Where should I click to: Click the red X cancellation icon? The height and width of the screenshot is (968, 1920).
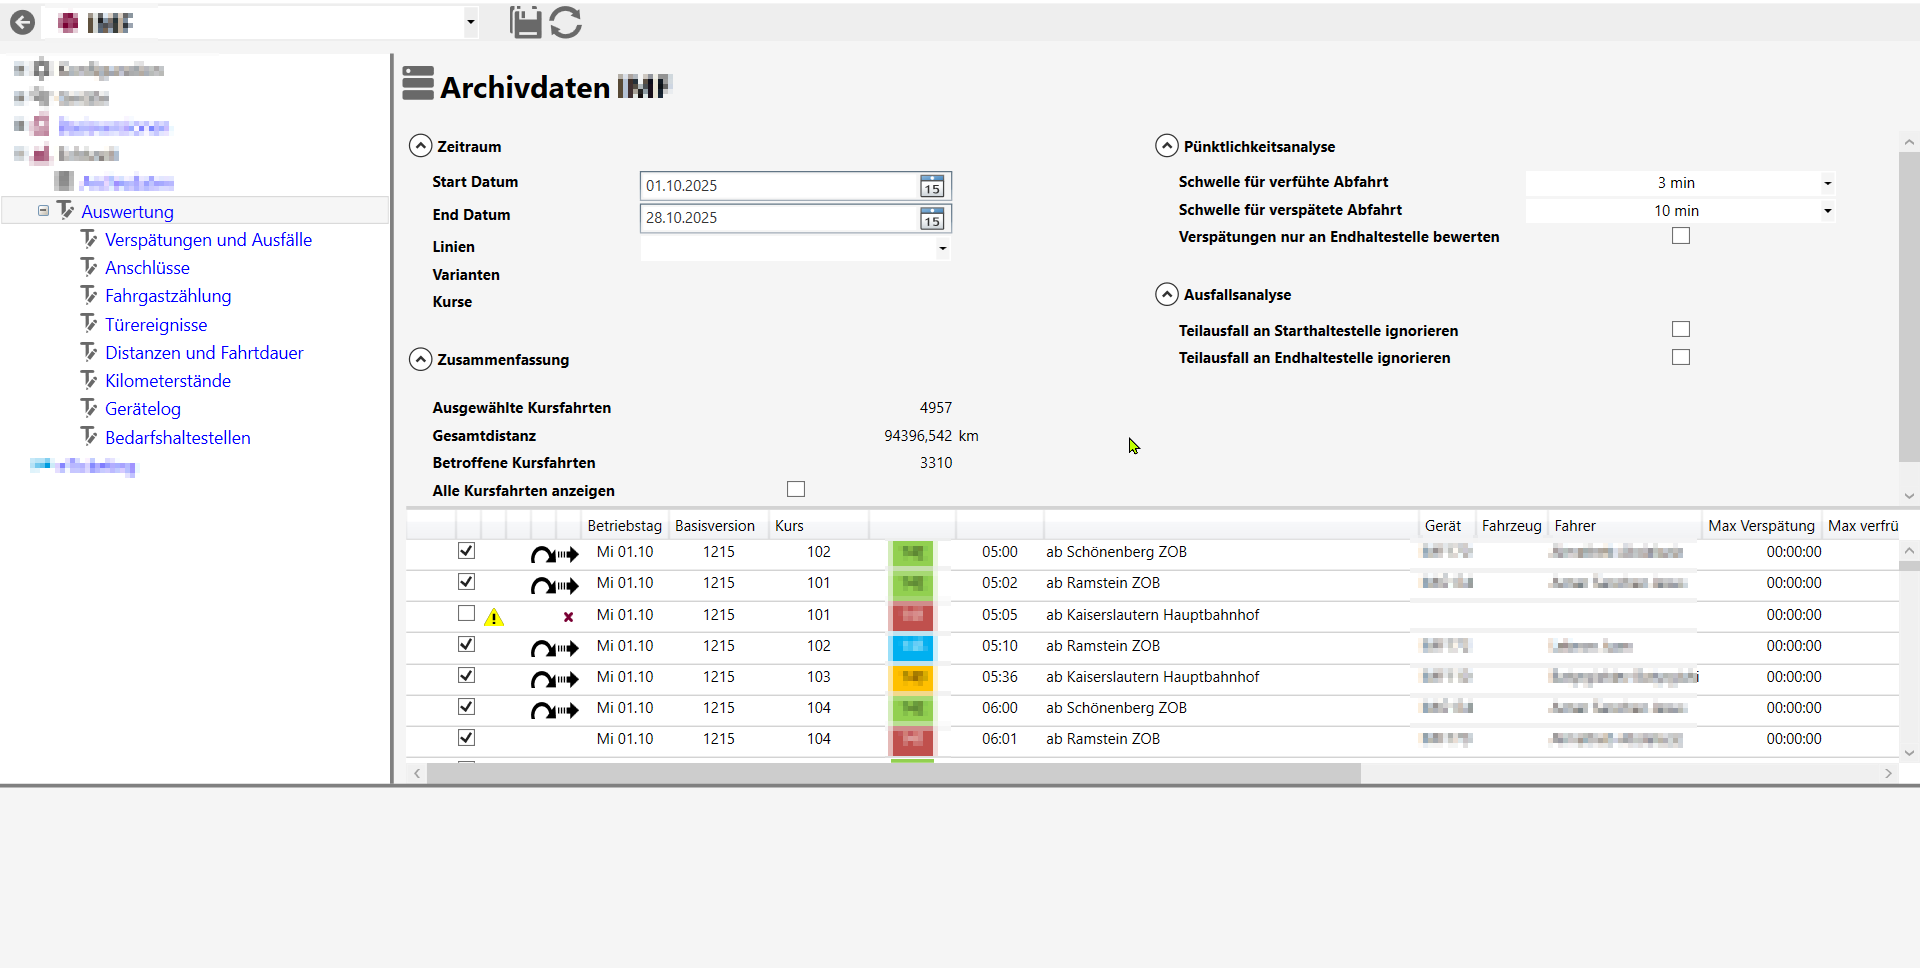coord(568,617)
